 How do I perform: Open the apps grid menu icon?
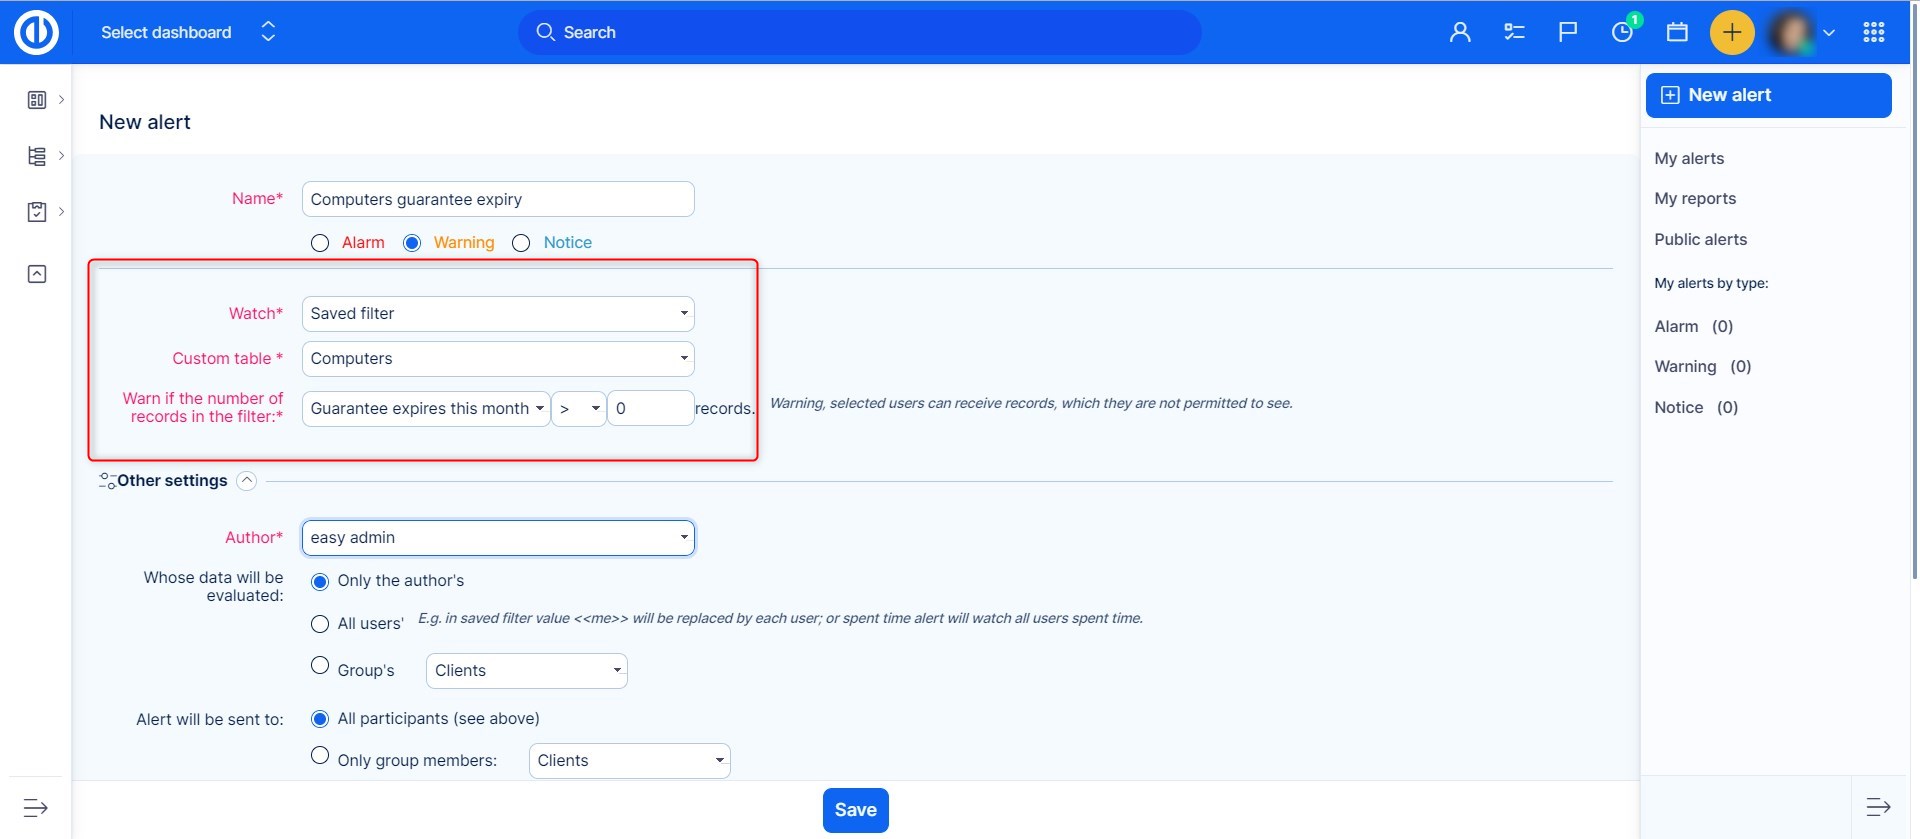1874,32
